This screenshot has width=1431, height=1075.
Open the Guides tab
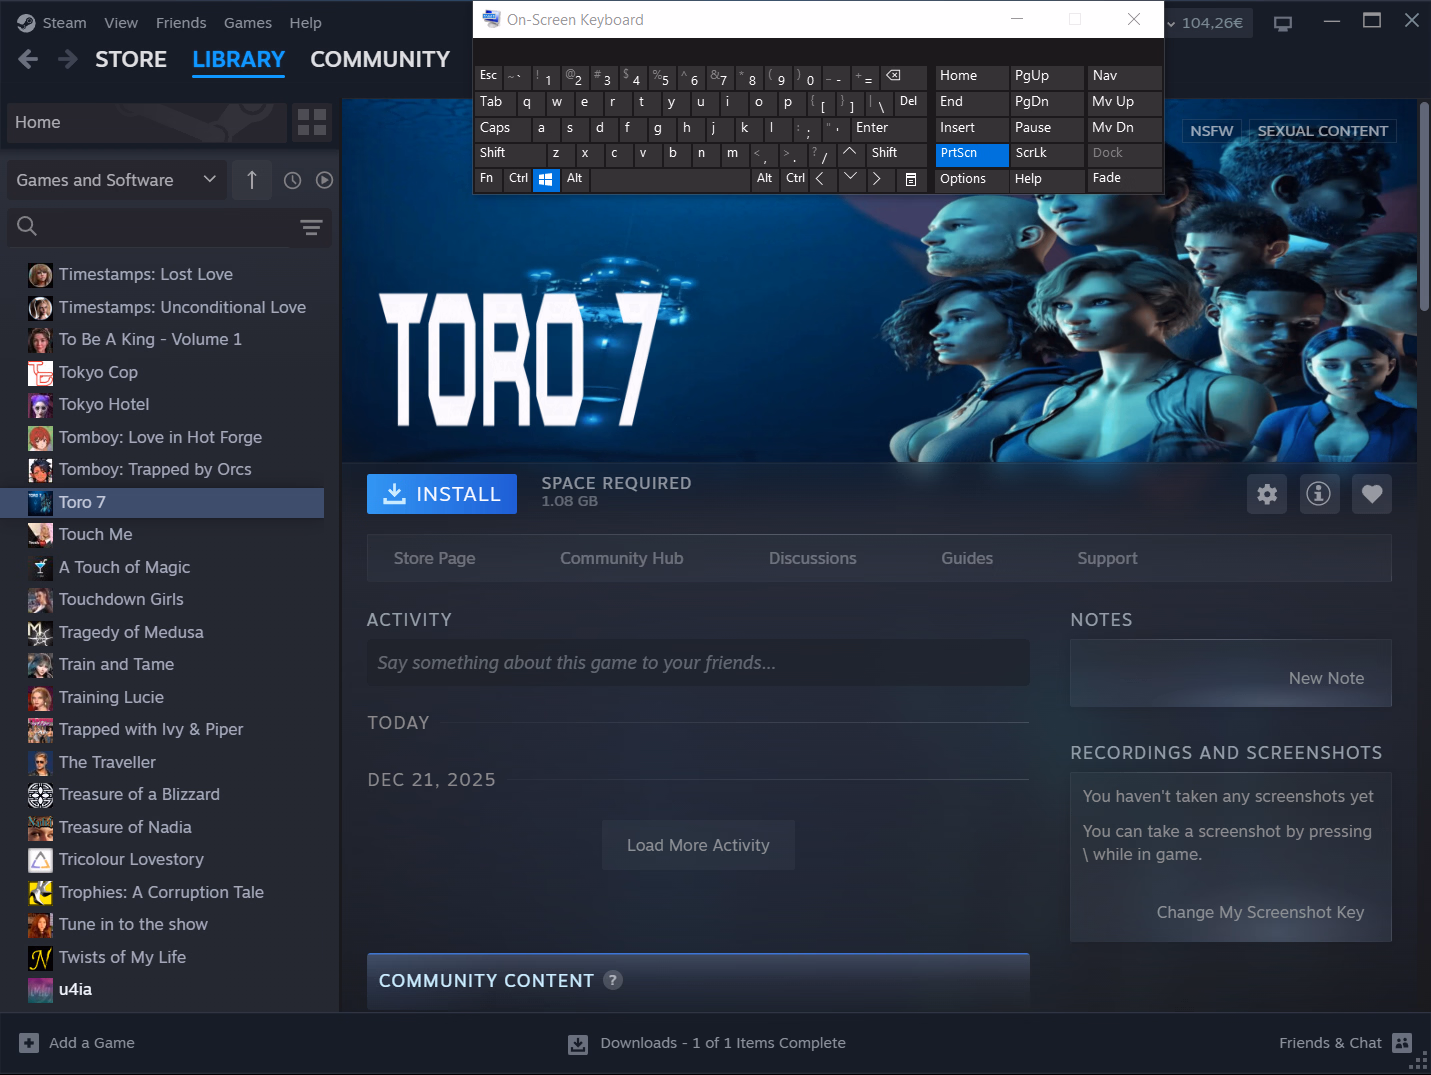(x=967, y=558)
